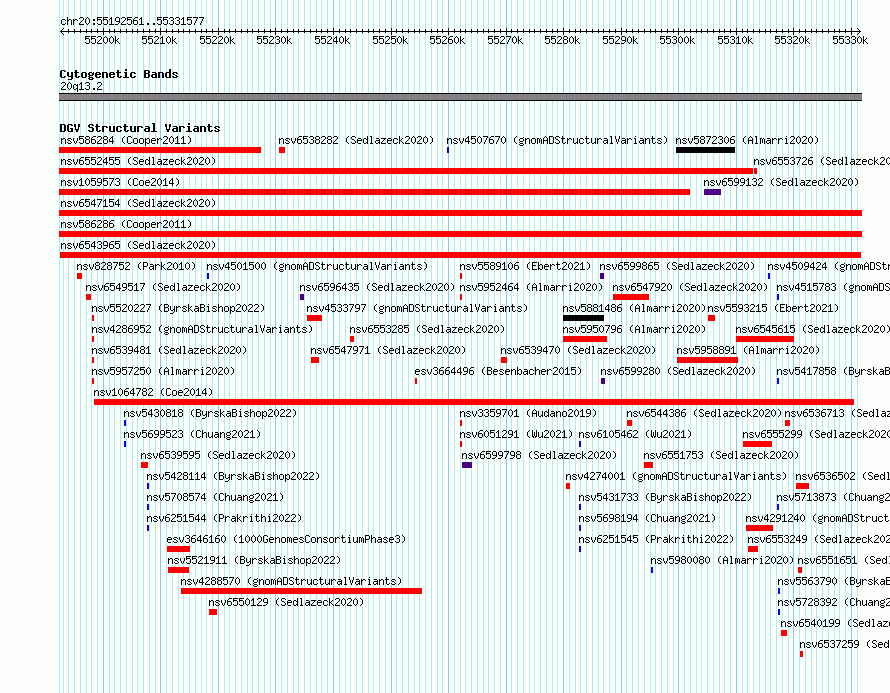Open the nsv5428114 (ByrskaBishop2022) label
The height and width of the screenshot is (693, 890).
[233, 476]
